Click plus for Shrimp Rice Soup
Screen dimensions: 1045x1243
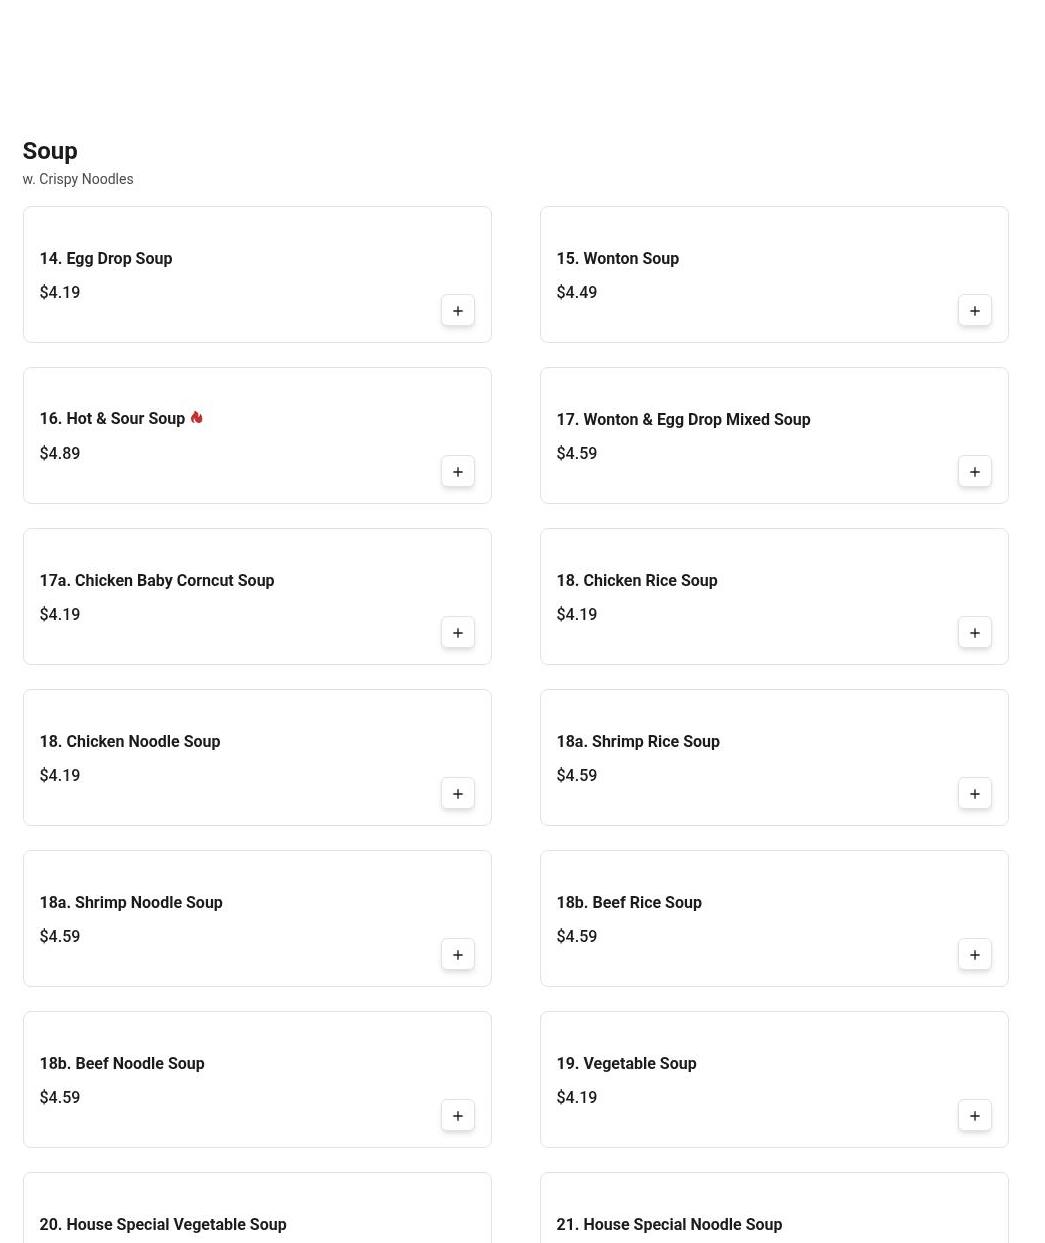coord(975,794)
